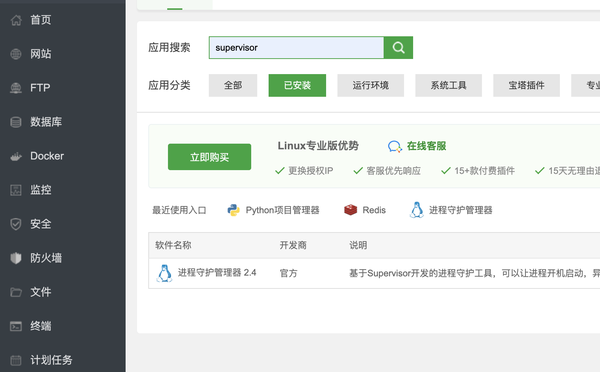Click 15+款付费插件 feature text
Screen dimensions: 600x372
[x=484, y=171]
